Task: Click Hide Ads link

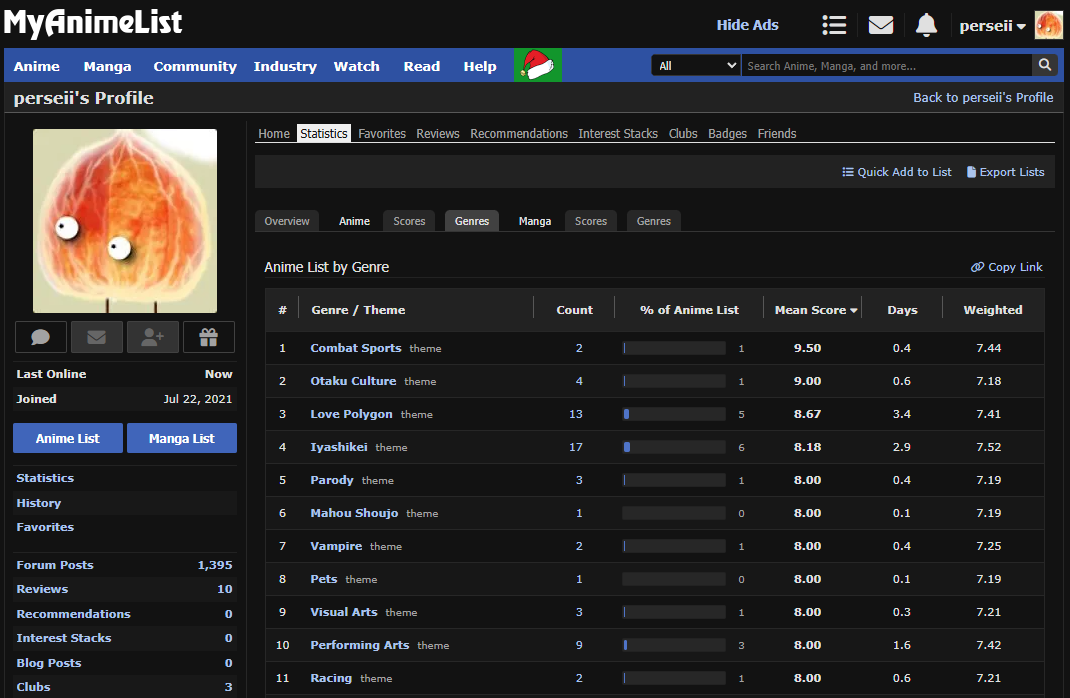Action: tap(747, 25)
